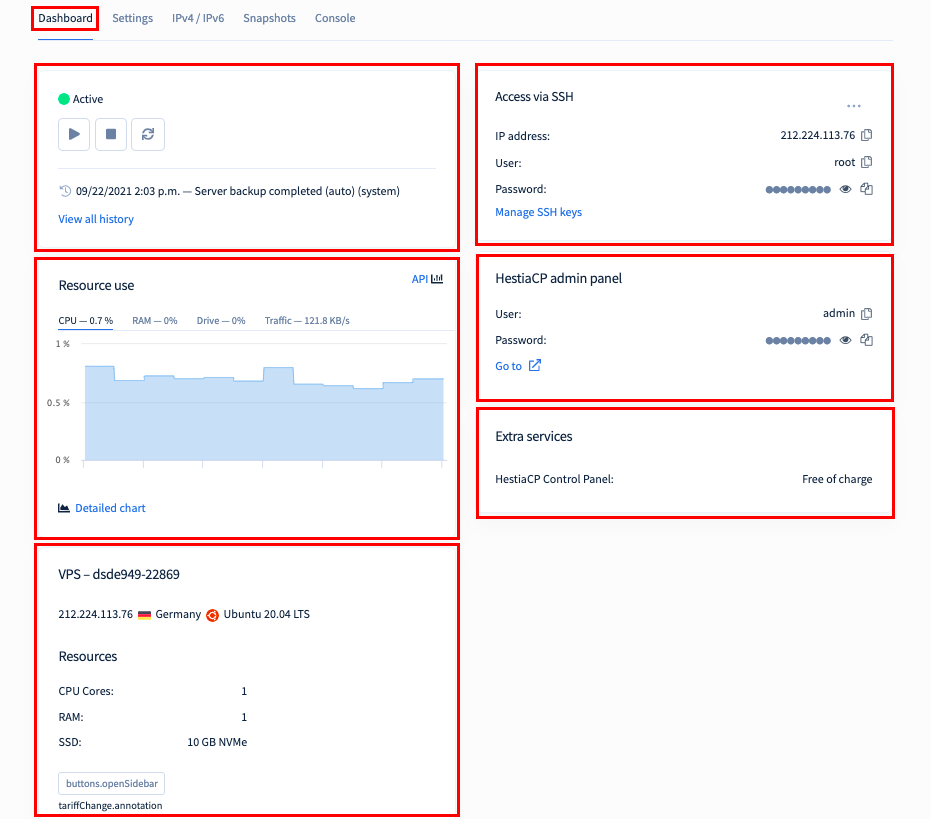Image resolution: width=931 pixels, height=819 pixels.
Task: Show the HestiaCP admin password
Action: coord(846,340)
